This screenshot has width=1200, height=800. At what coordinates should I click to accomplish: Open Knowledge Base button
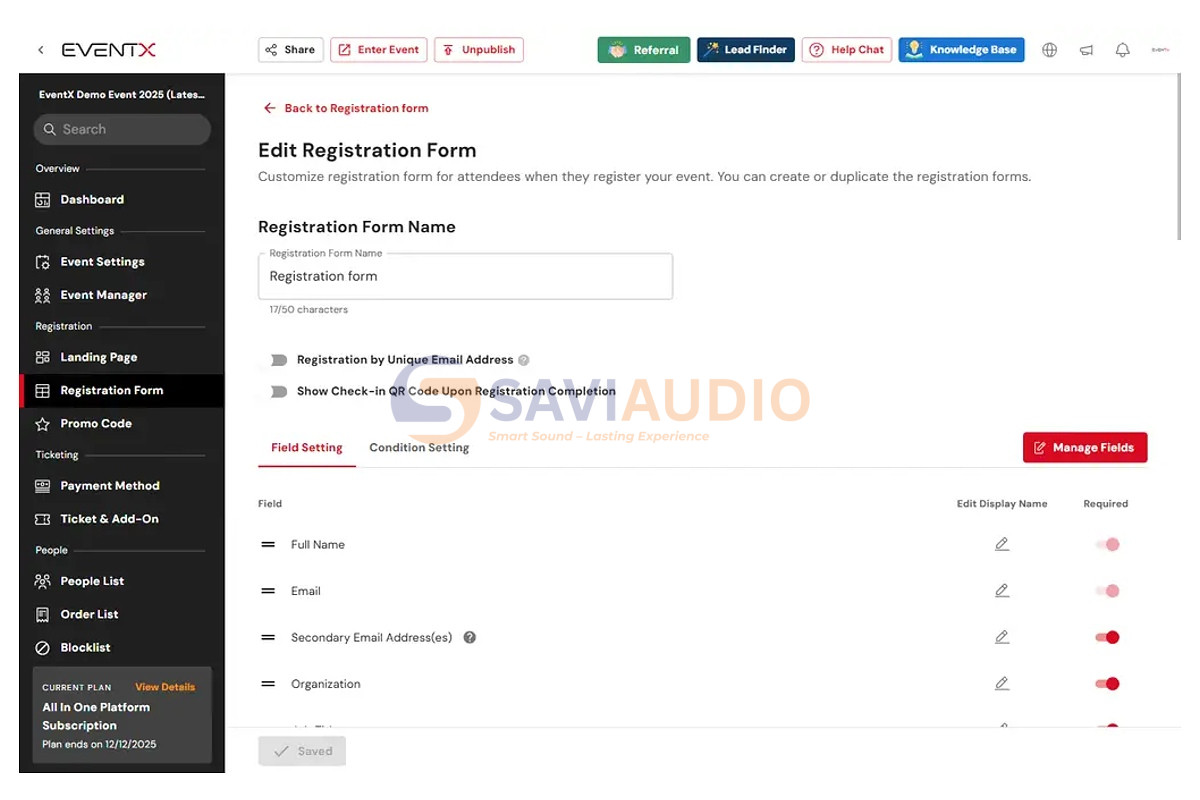[961, 50]
